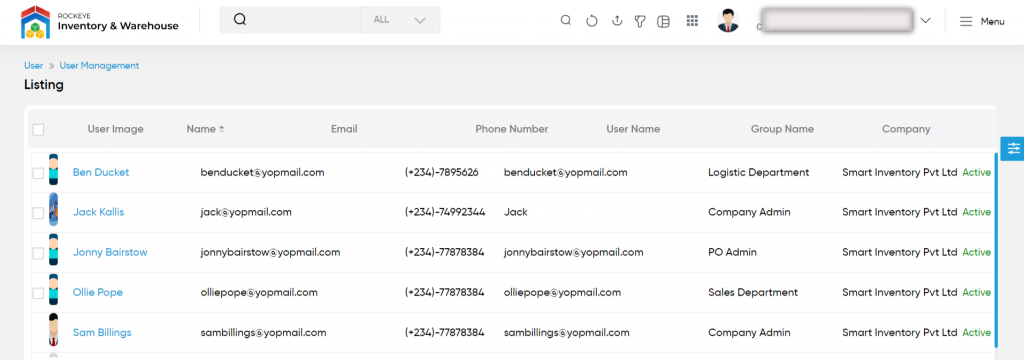Click the magnifier icon beside refresh
Screen dimensions: 1024x360
(566, 20)
